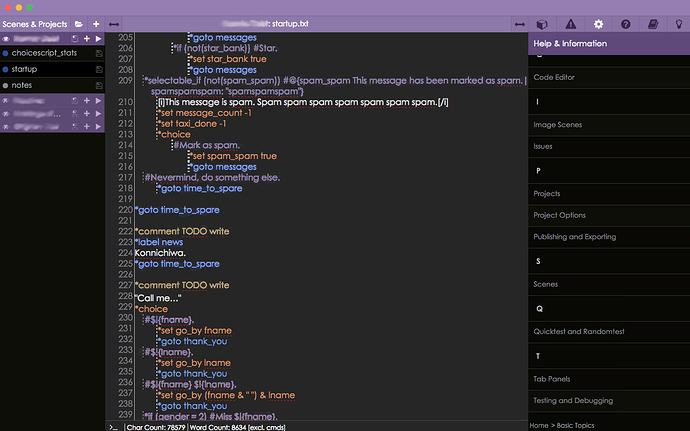The width and height of the screenshot is (690, 431).
Task: Collapse left panel with double-arrow icon
Action: 114,24
